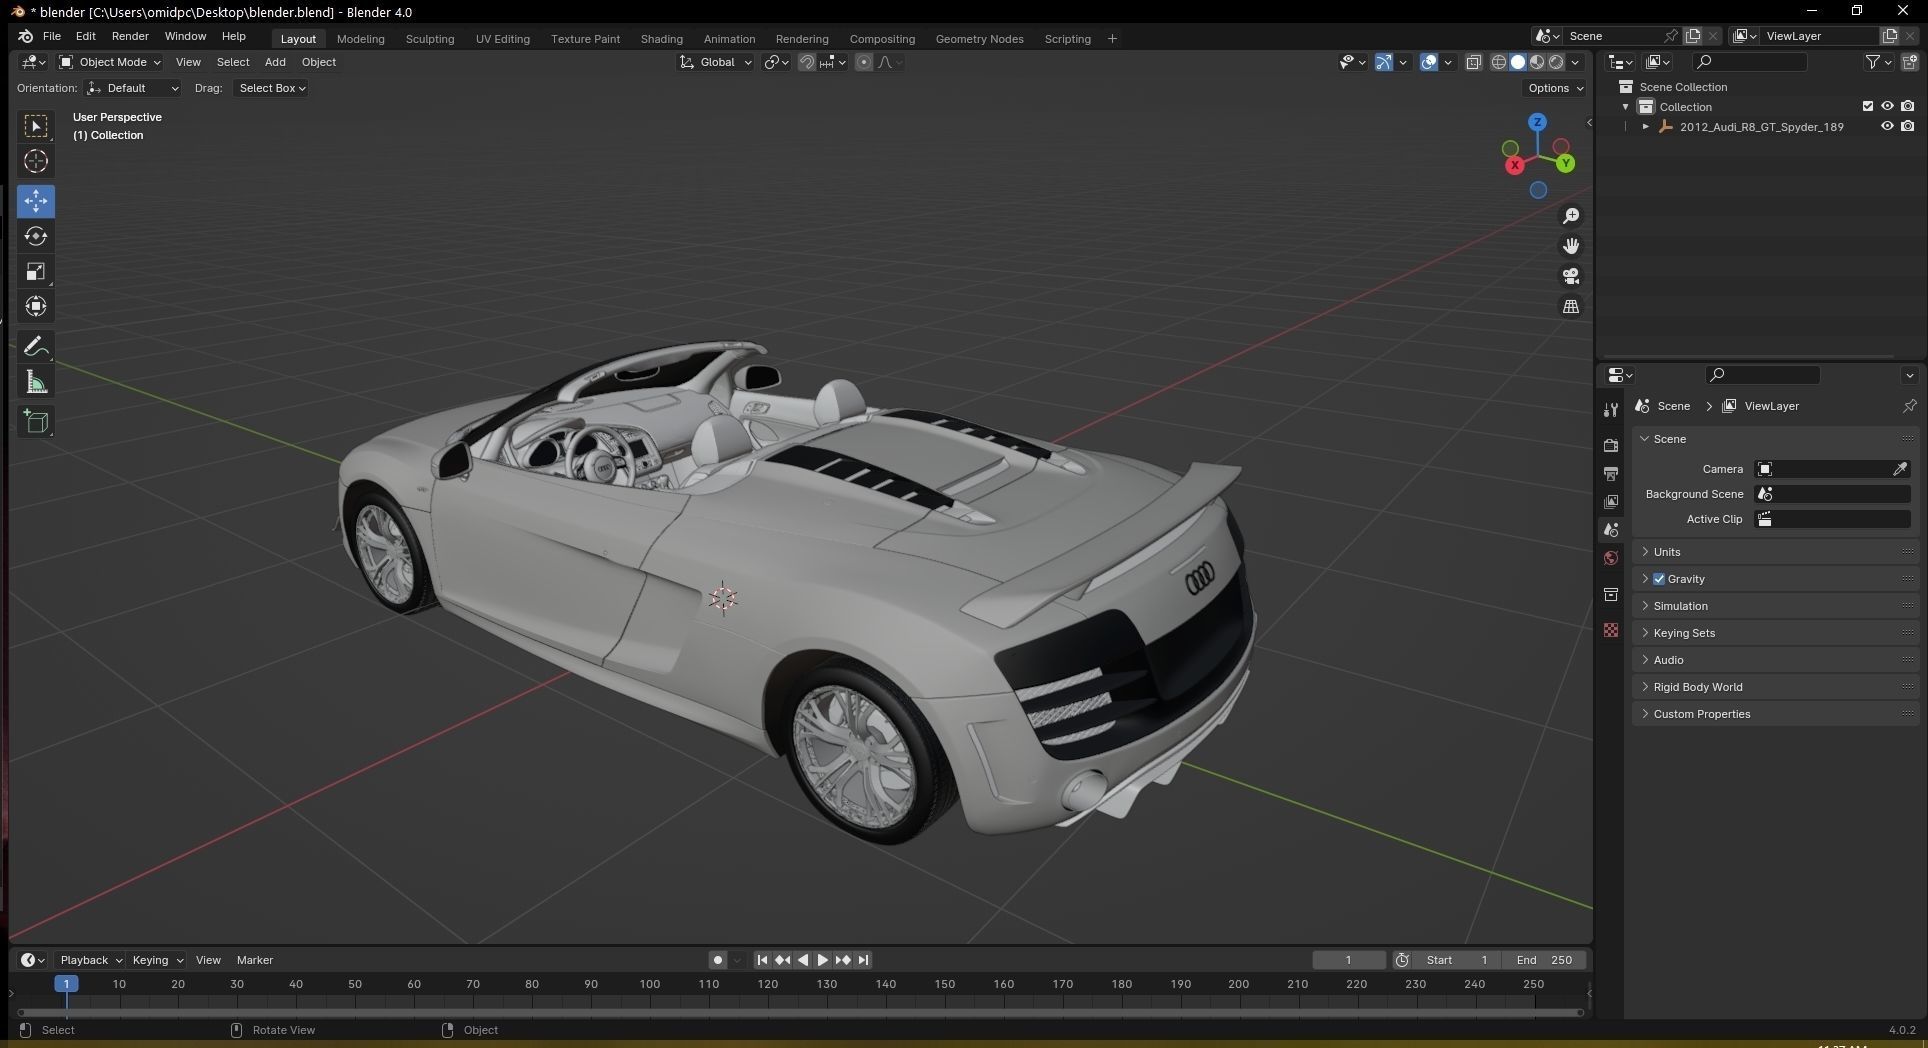Viewport: 1928px width, 1048px height.
Task: Switch to rendered viewport shading
Action: pos(1556,62)
